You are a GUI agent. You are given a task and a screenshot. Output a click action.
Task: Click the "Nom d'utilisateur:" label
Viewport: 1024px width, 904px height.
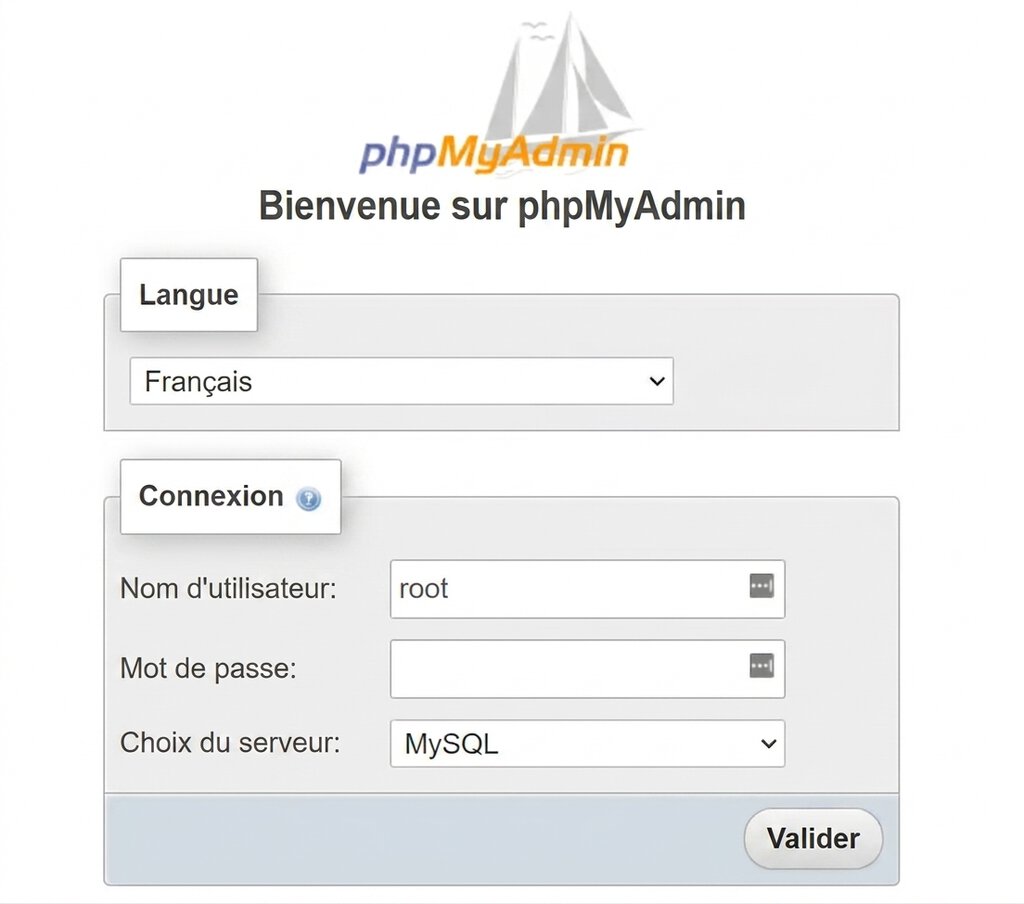[x=228, y=589]
